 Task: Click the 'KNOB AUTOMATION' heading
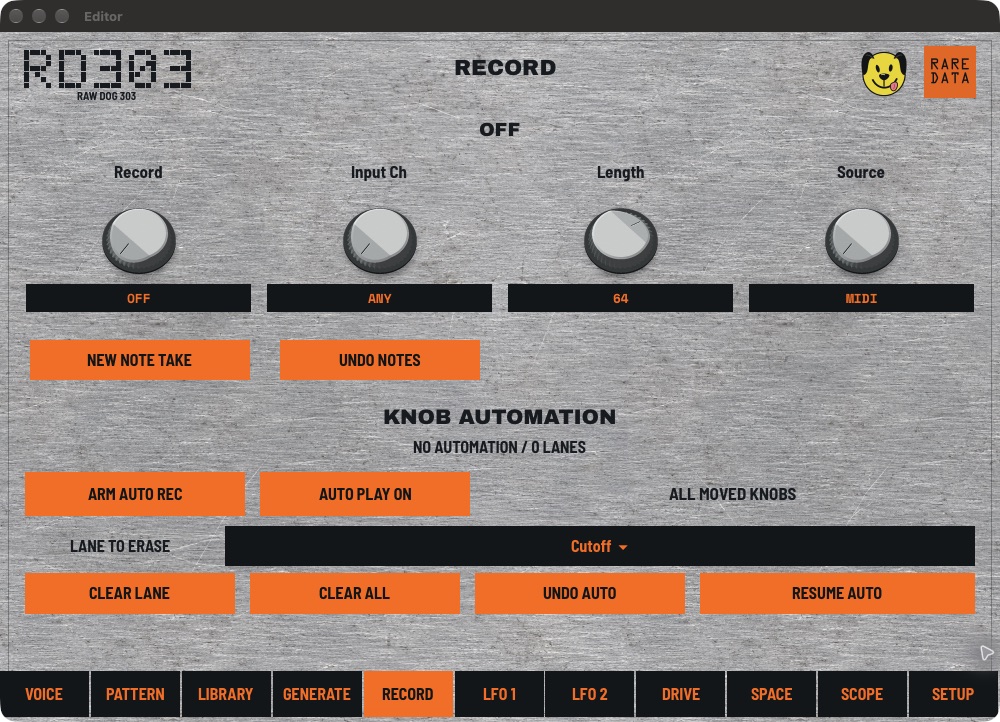(x=499, y=416)
